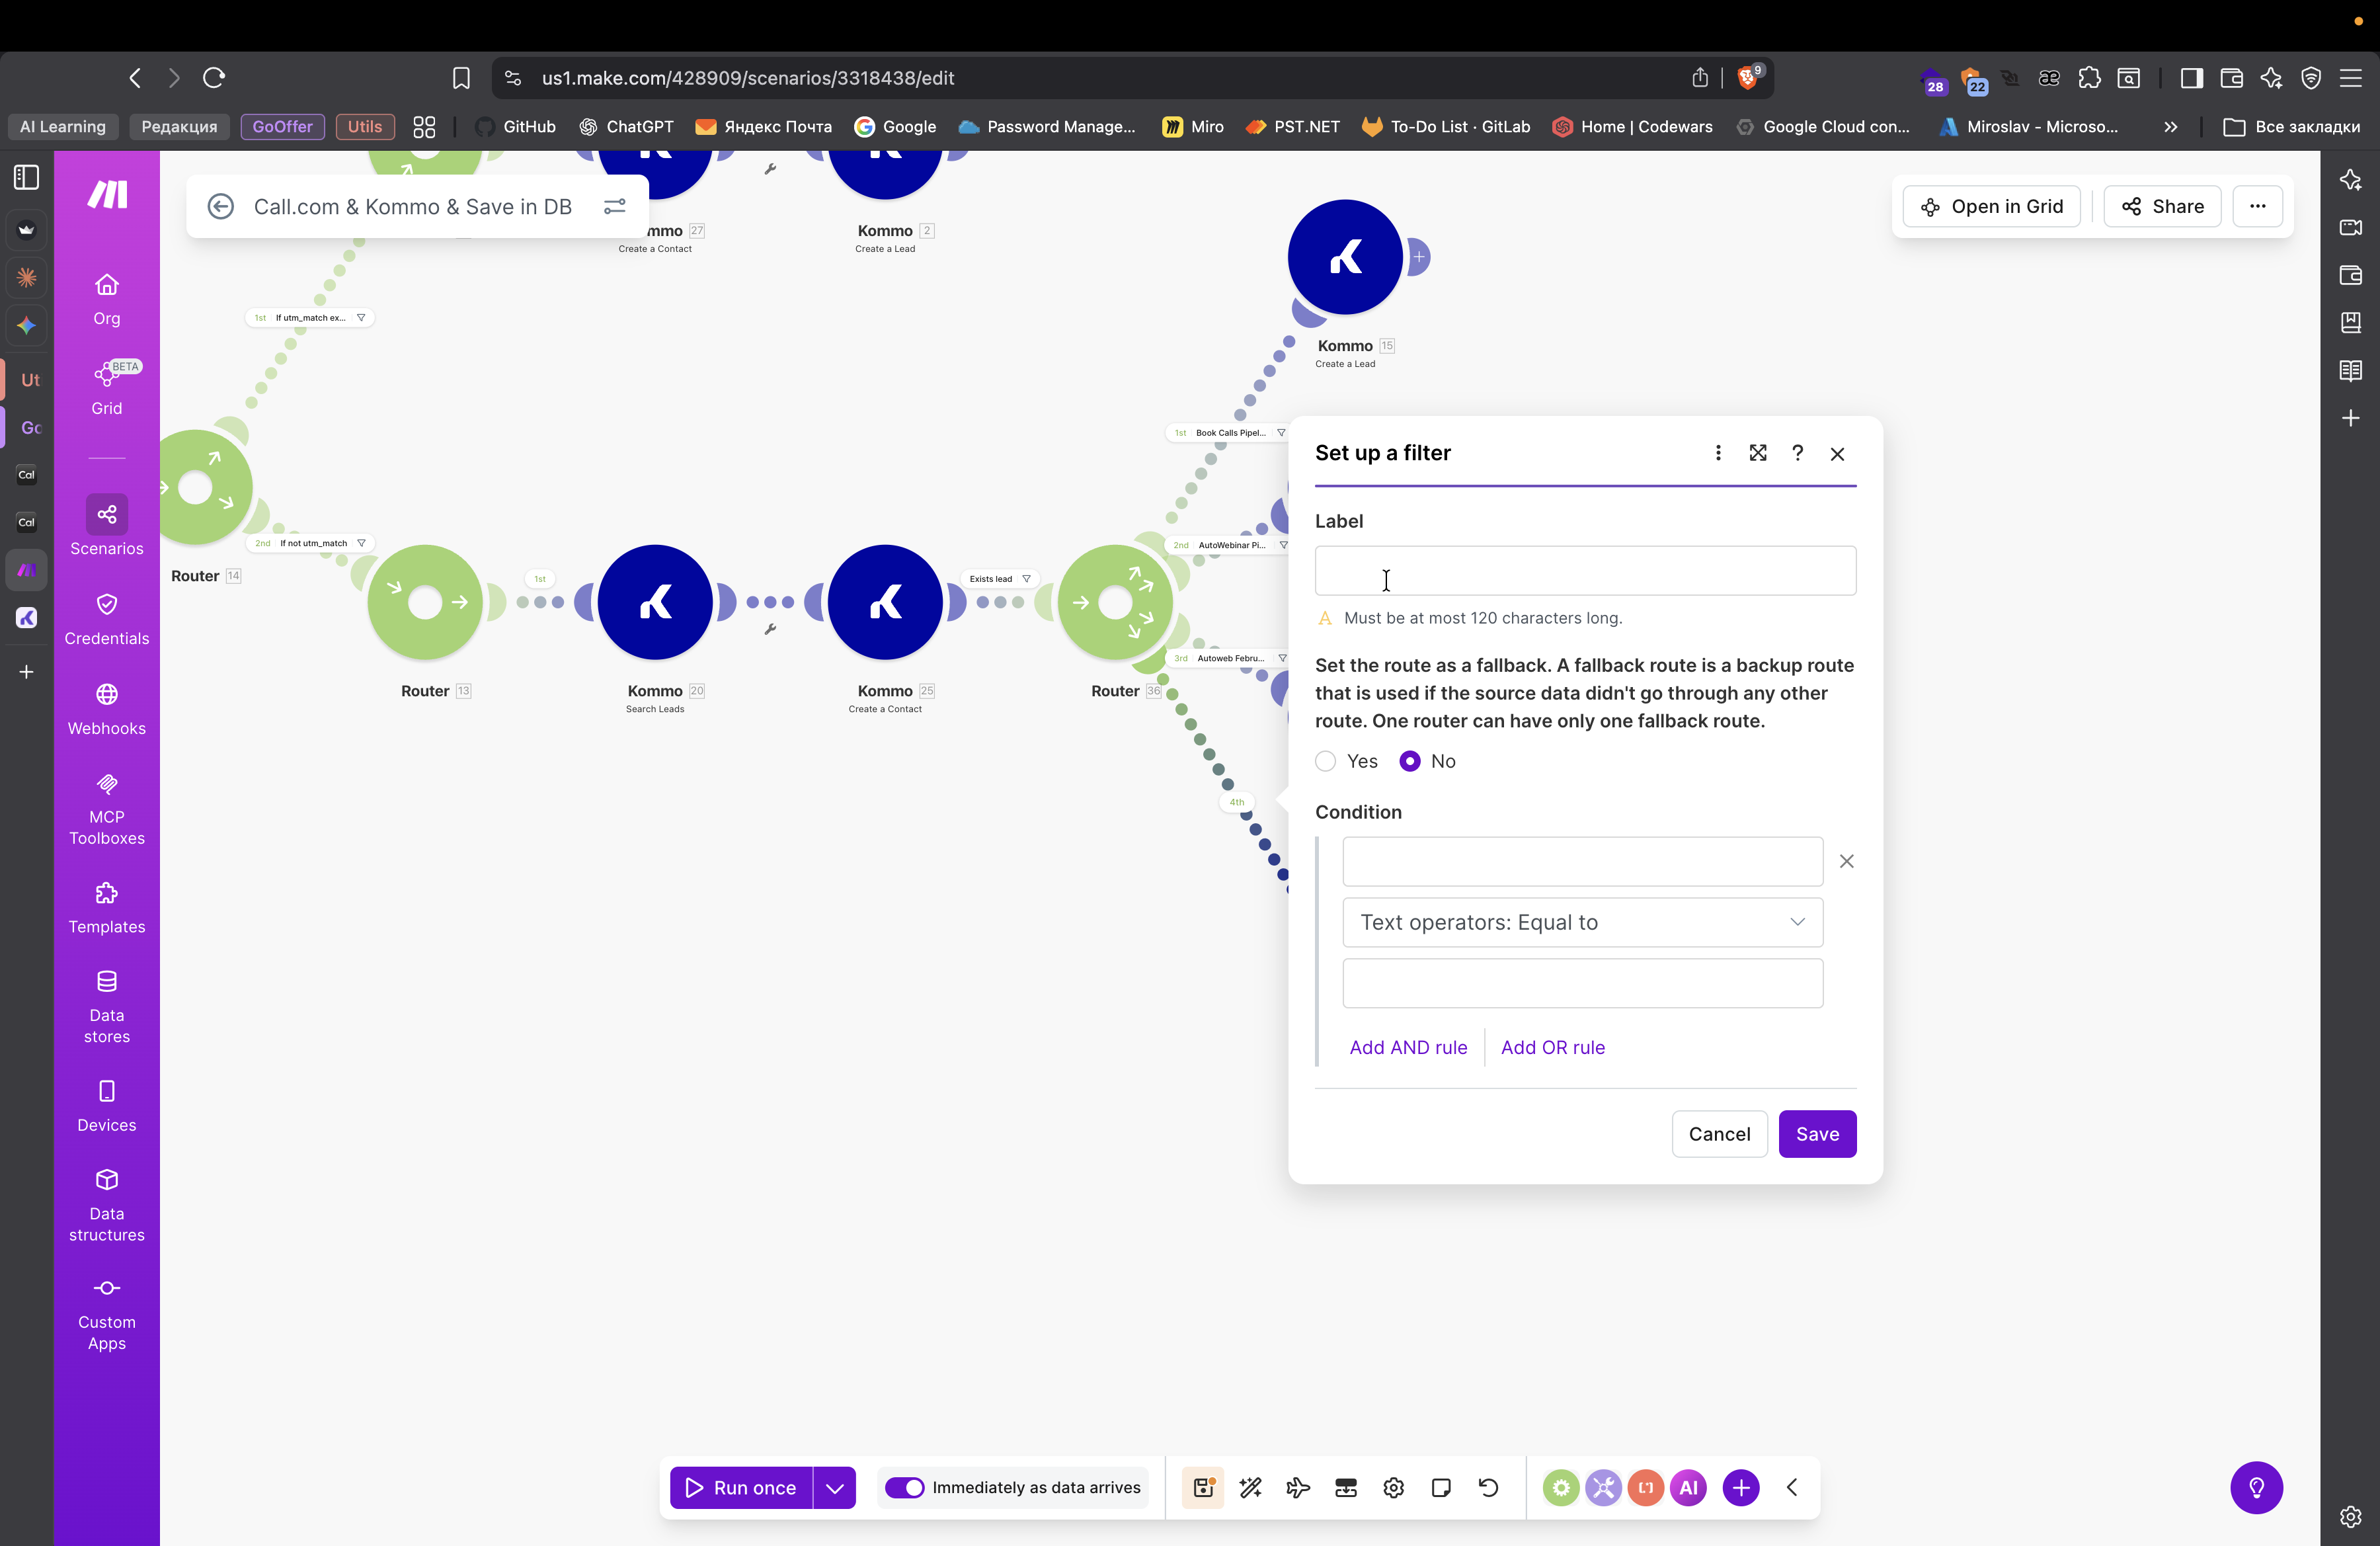Expand the Run once dropdown arrow
The height and width of the screenshot is (1546, 2380).
pyautogui.click(x=834, y=1487)
